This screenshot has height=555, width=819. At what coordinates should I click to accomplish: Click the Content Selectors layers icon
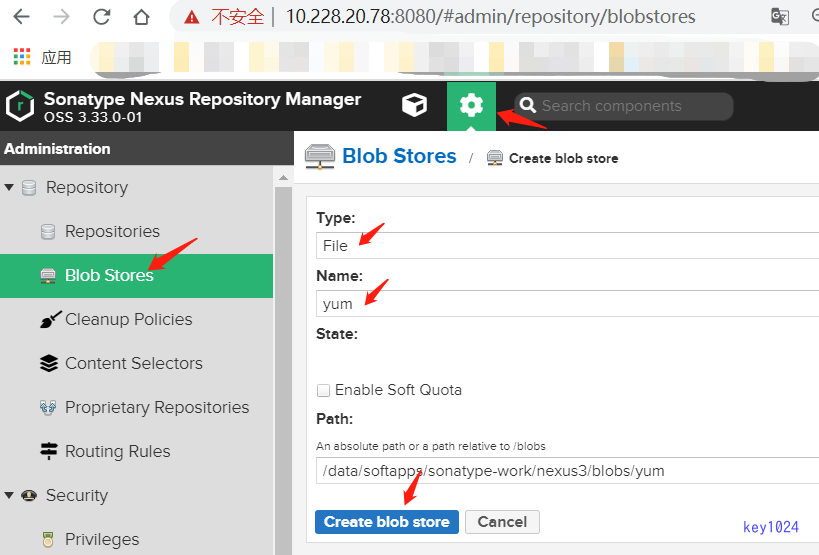click(x=49, y=363)
